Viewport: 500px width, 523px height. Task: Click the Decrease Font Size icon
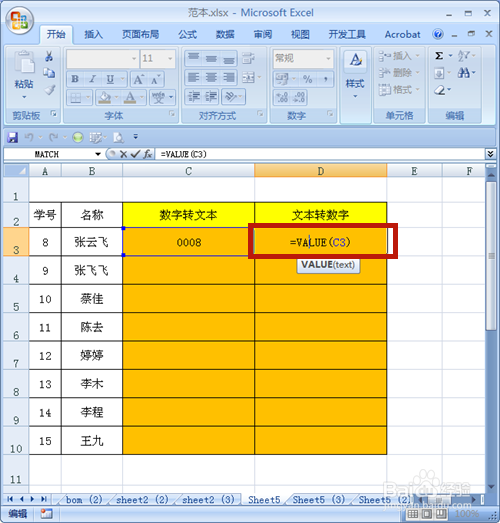(155, 79)
